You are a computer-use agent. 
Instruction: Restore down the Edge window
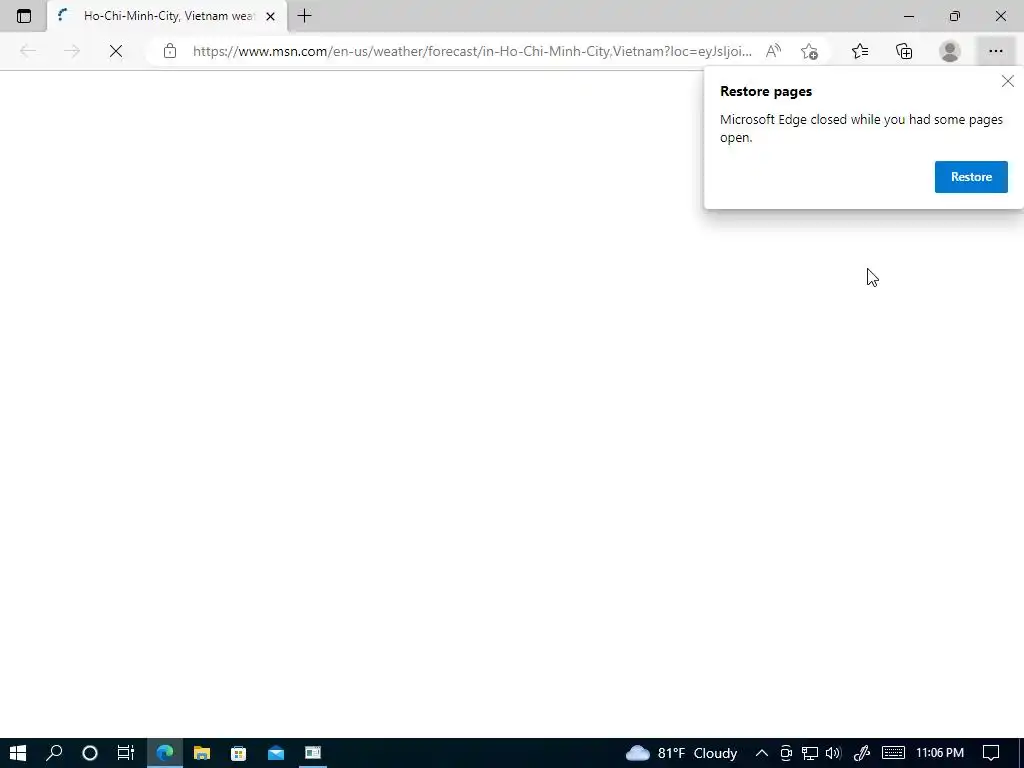(955, 16)
